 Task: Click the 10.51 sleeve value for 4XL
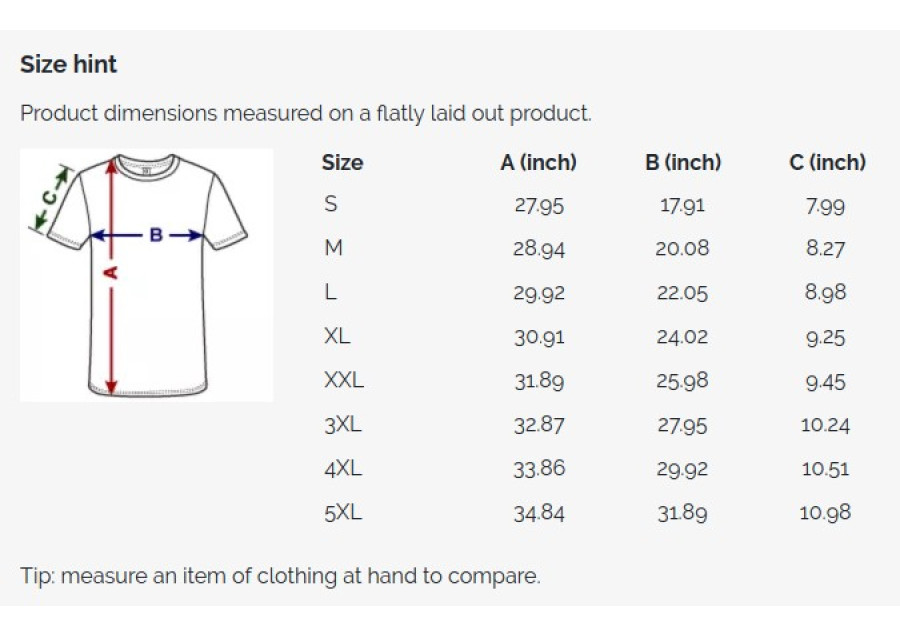[x=825, y=469]
